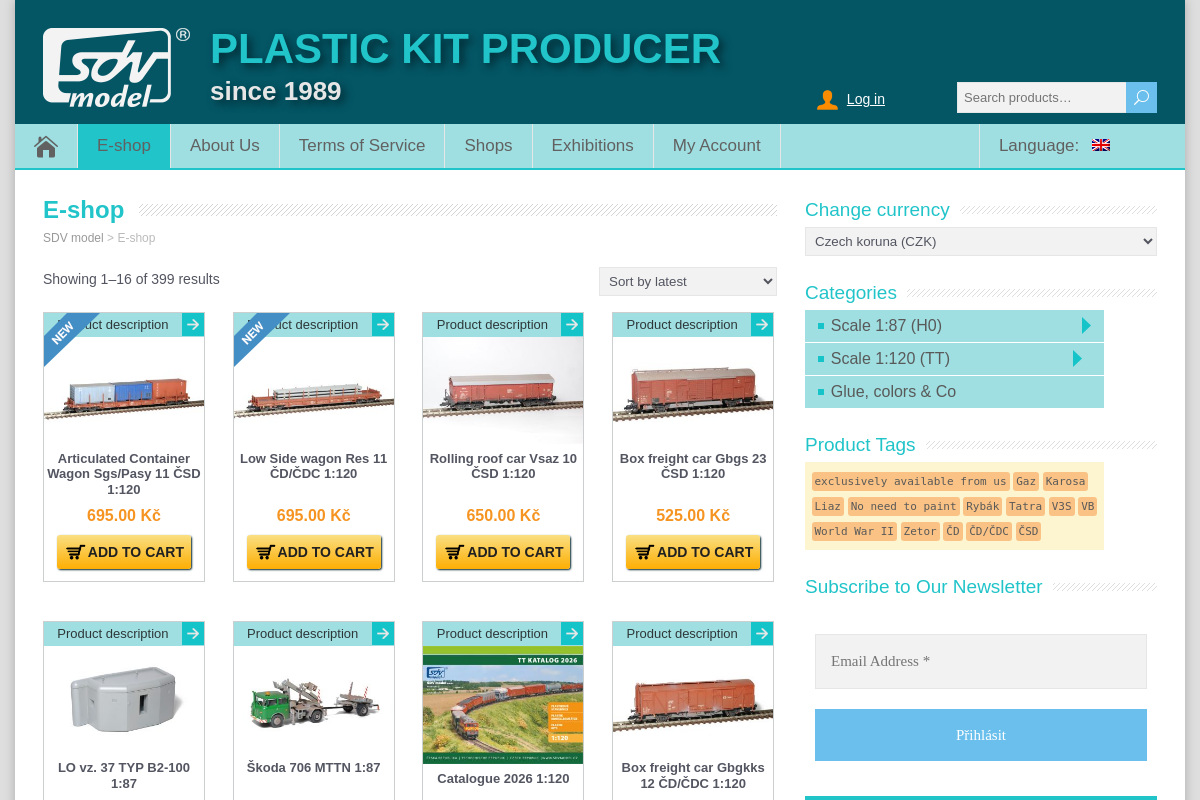Click the Tatra product tag
Image resolution: width=1200 pixels, height=800 pixels.
point(1025,506)
